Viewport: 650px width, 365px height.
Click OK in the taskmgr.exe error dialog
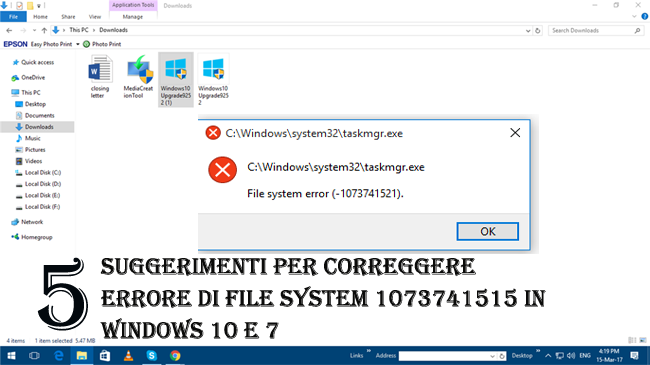pos(488,231)
